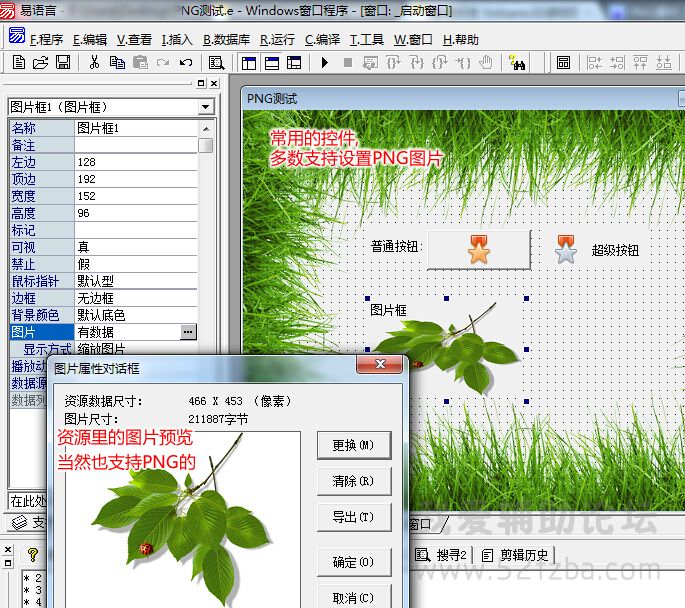Click the Cut scissors toolbar icon
The width and height of the screenshot is (685, 608).
pyautogui.click(x=94, y=62)
